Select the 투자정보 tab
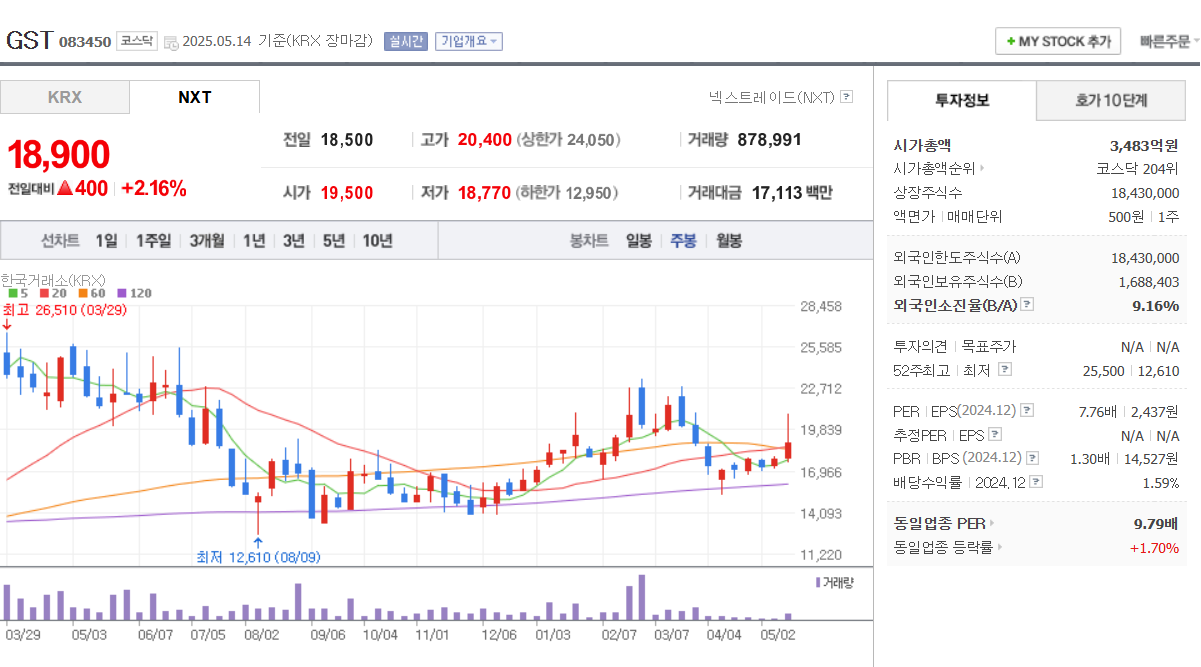The image size is (1201, 667). click(x=962, y=100)
